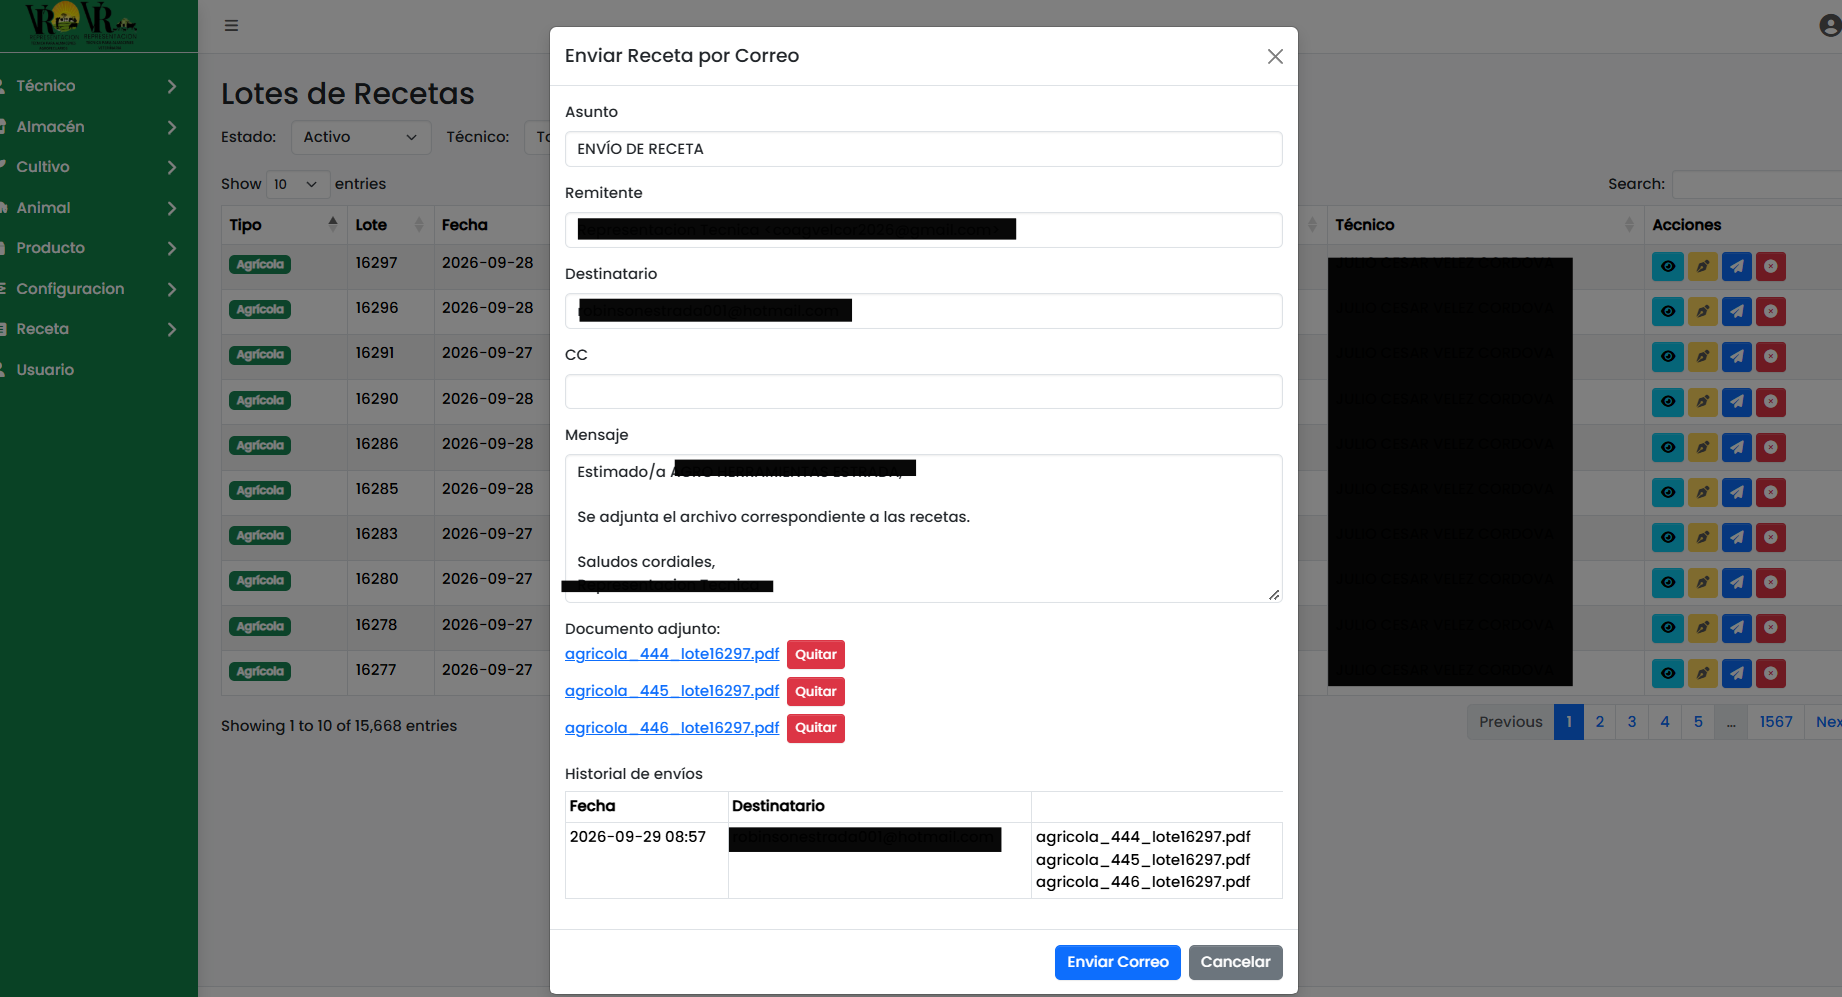View lote 16291 with the eye icon
Image resolution: width=1842 pixels, height=997 pixels.
1668,357
